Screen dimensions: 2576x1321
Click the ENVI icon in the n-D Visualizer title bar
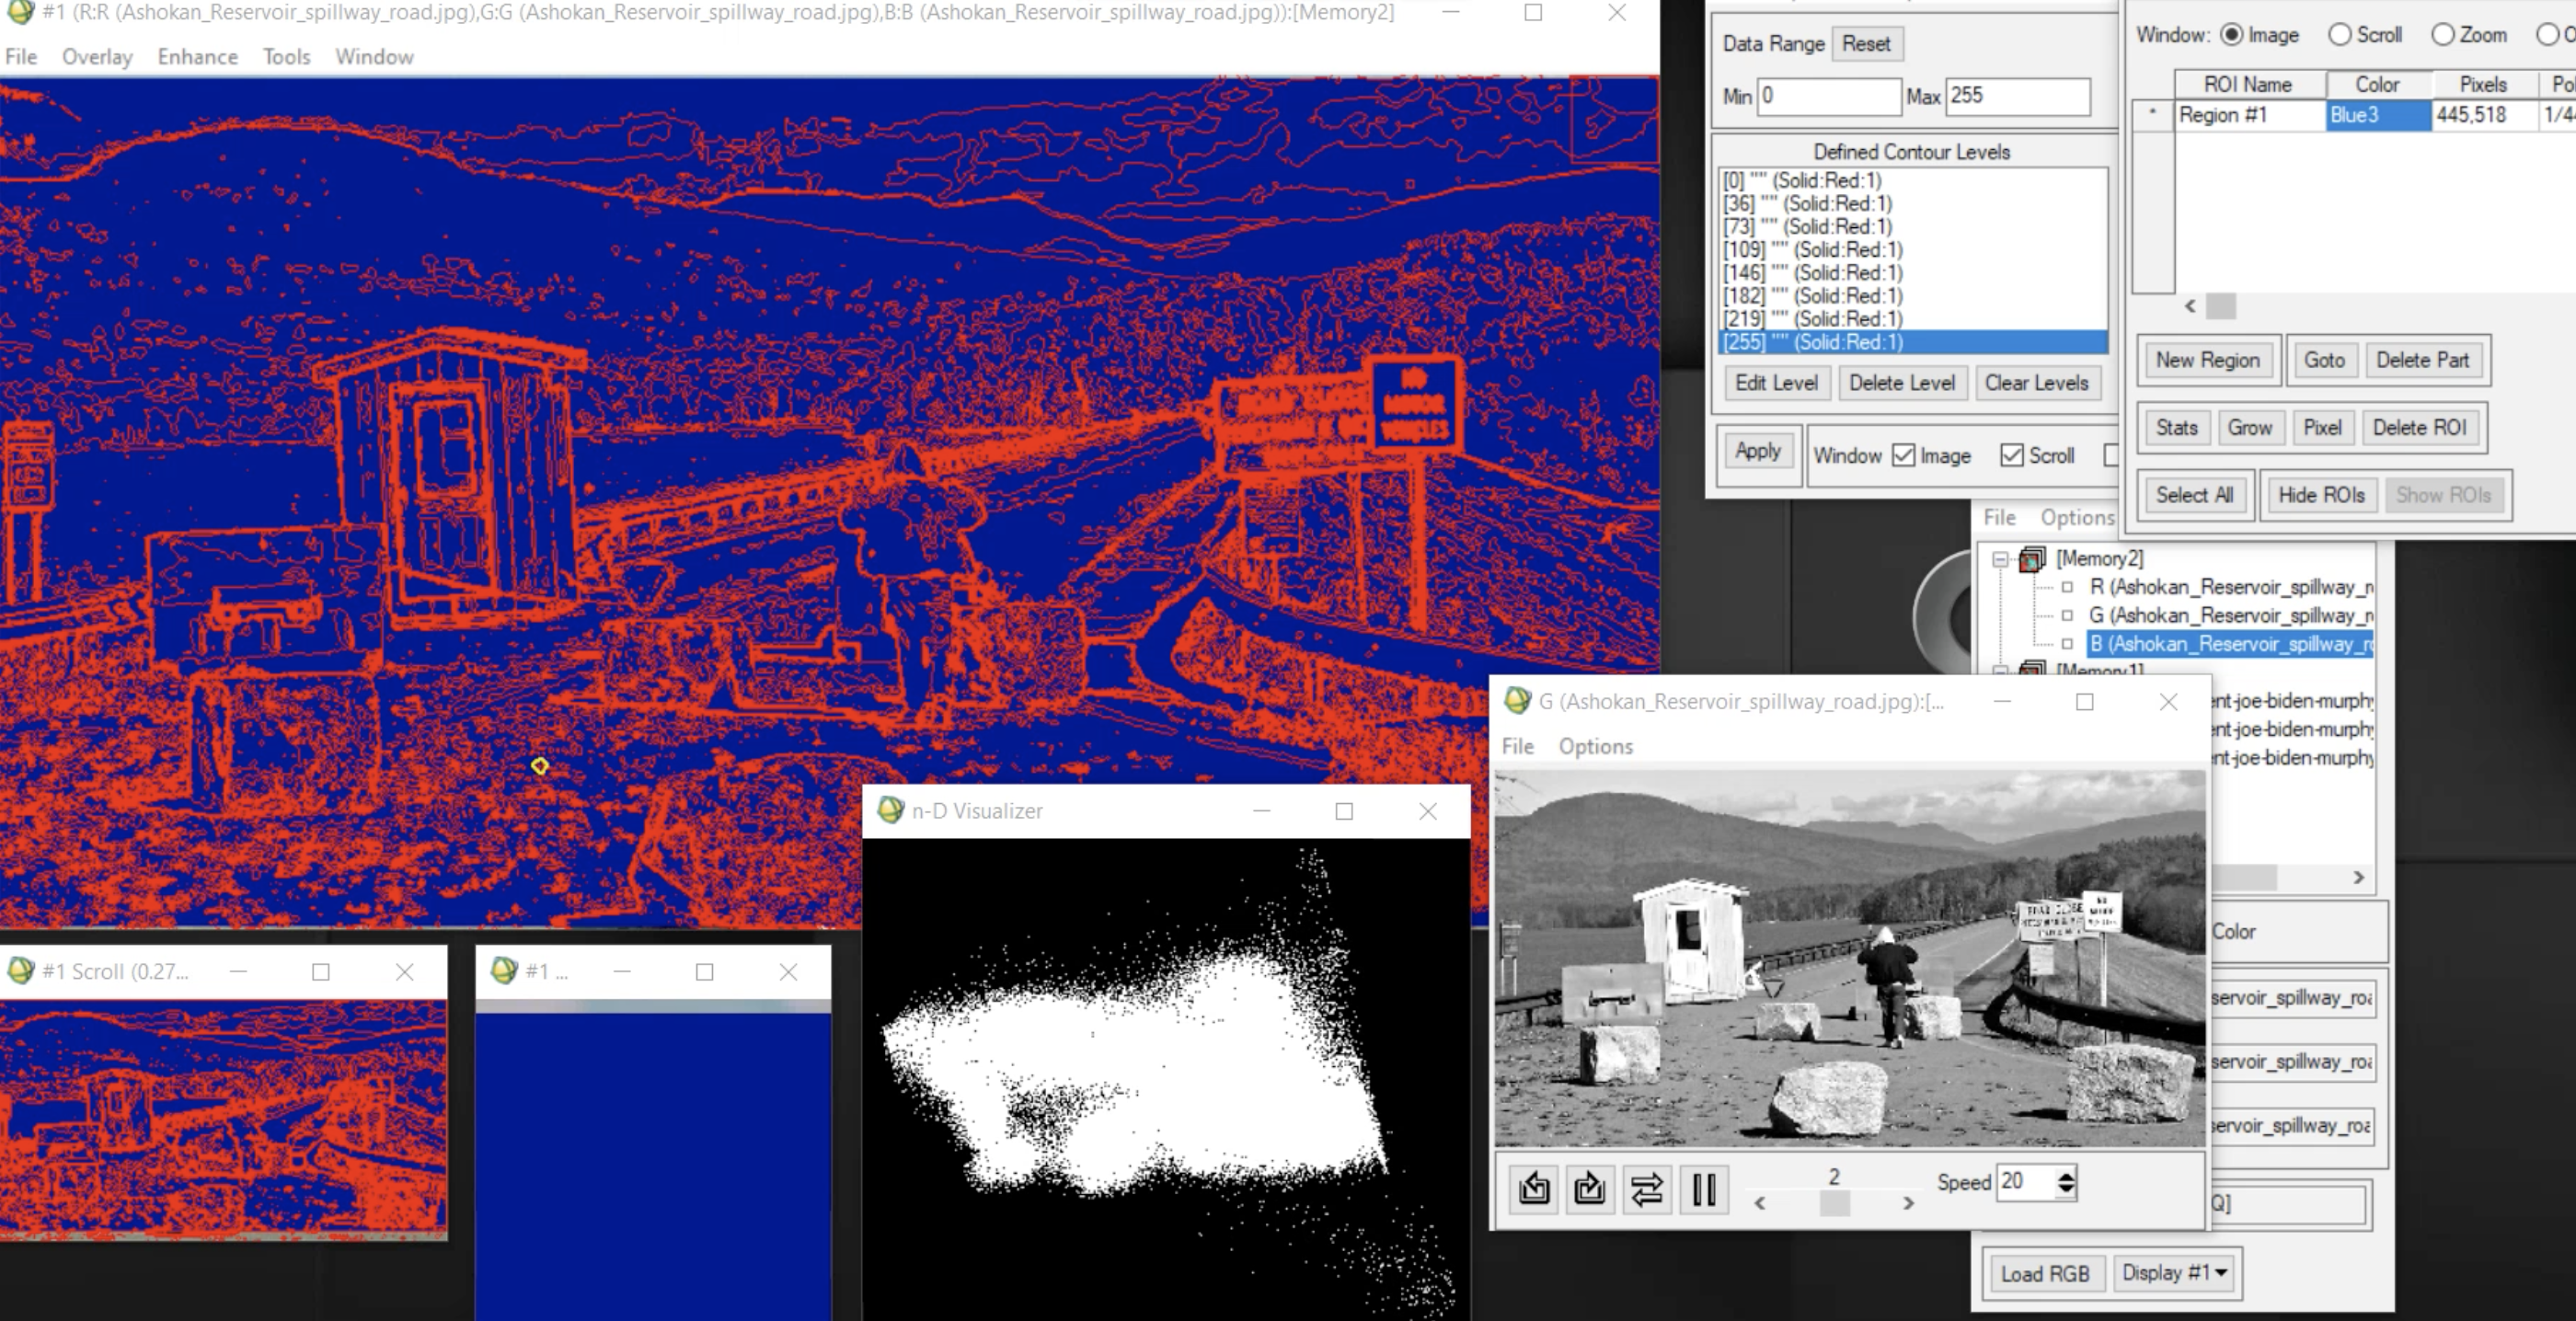pyautogui.click(x=890, y=810)
